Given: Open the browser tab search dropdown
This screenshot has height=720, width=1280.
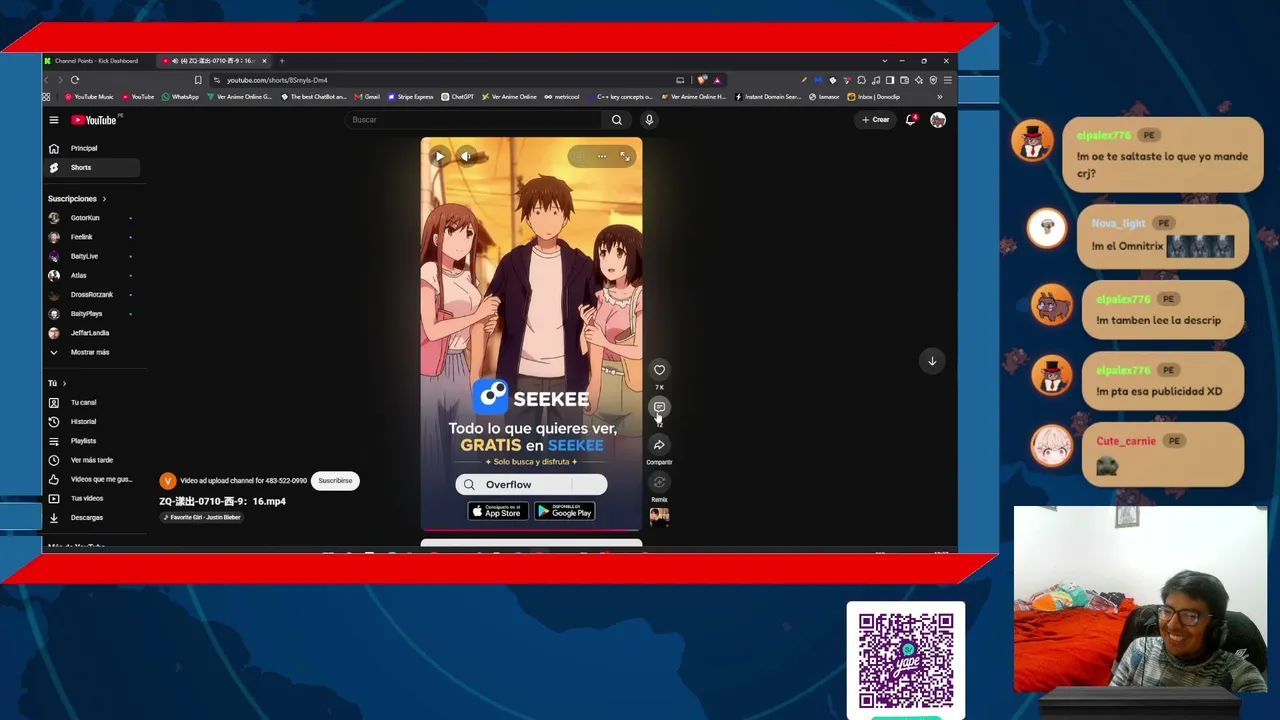Looking at the screenshot, I should (884, 61).
